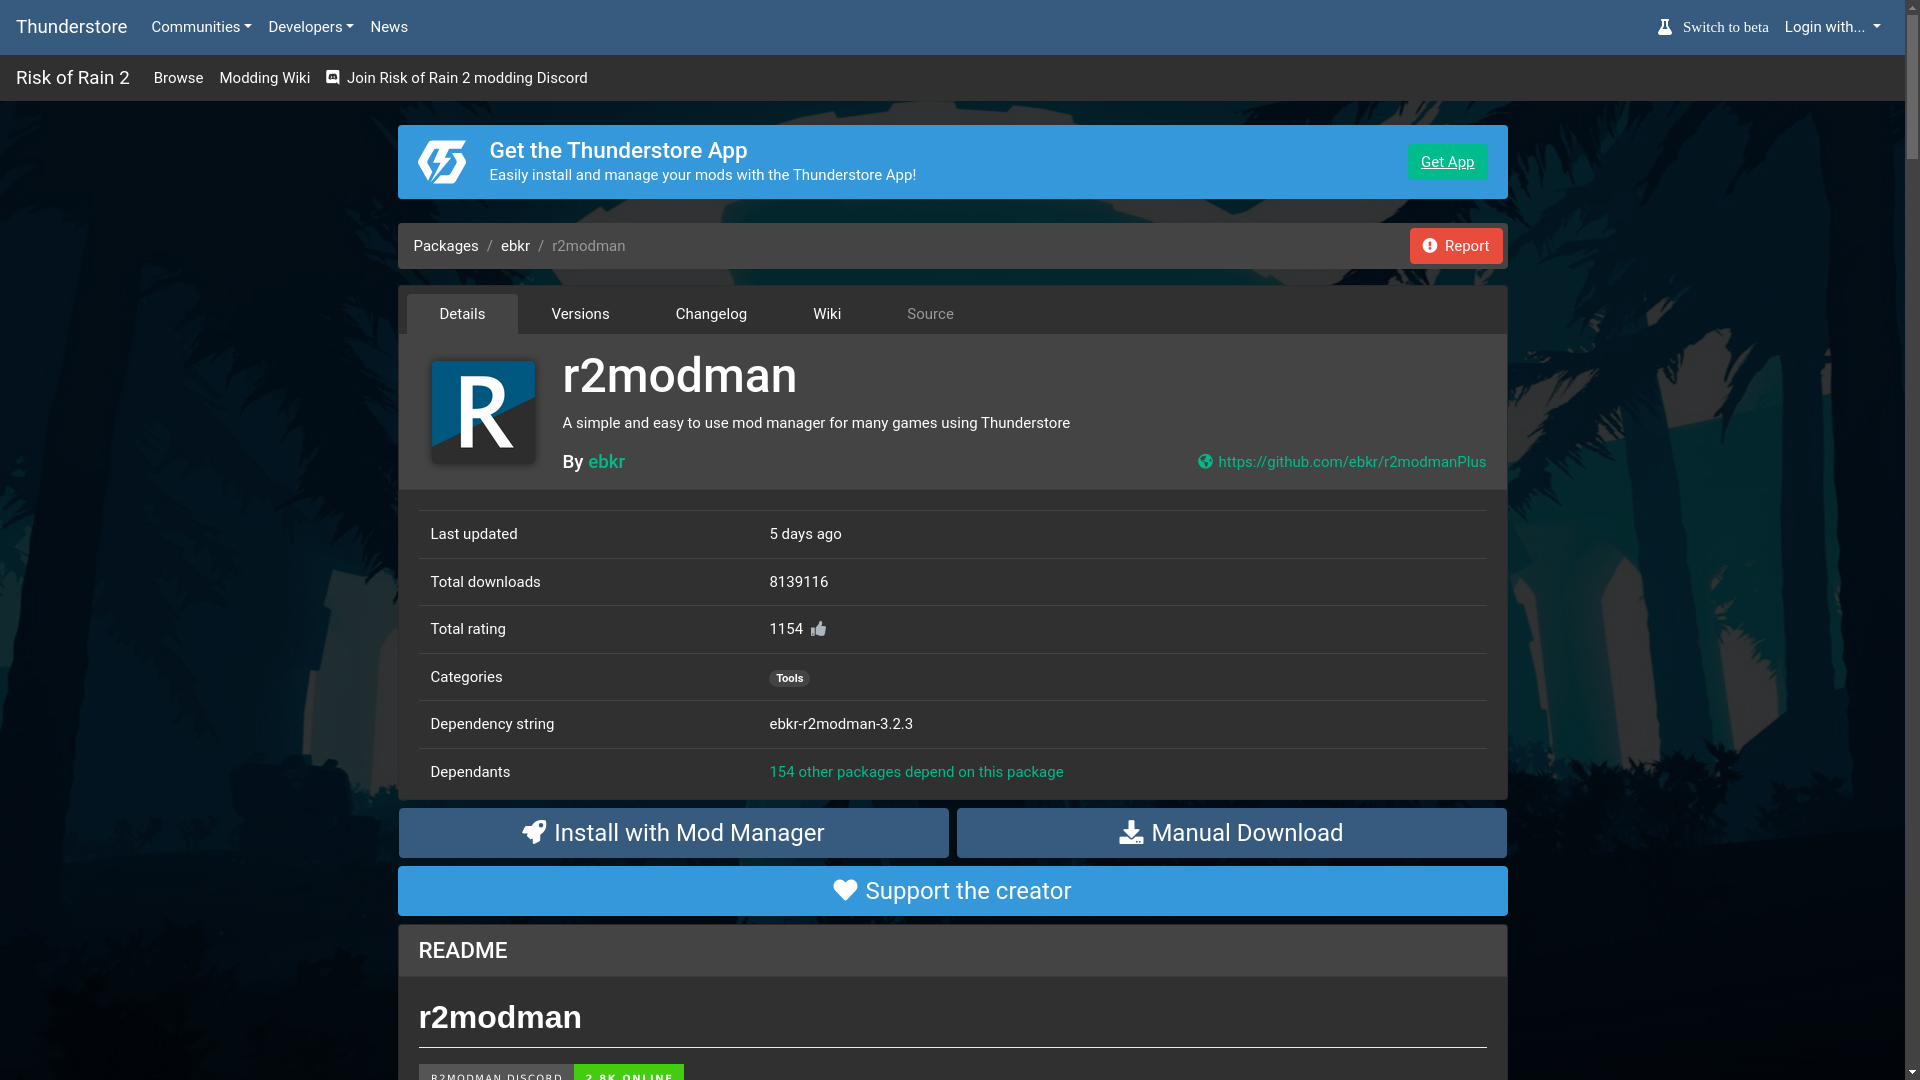
Task: Click the README section header
Action: click(953, 951)
